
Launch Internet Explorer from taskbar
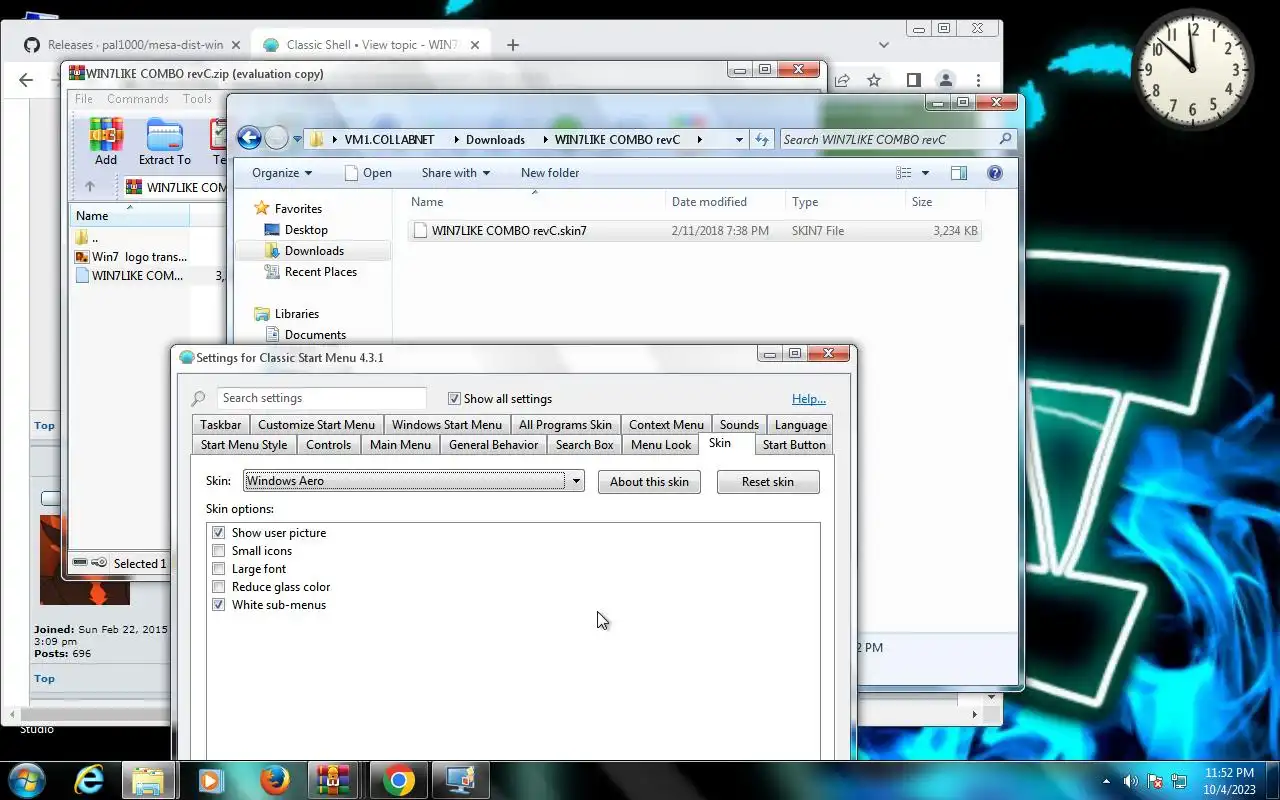coord(90,780)
